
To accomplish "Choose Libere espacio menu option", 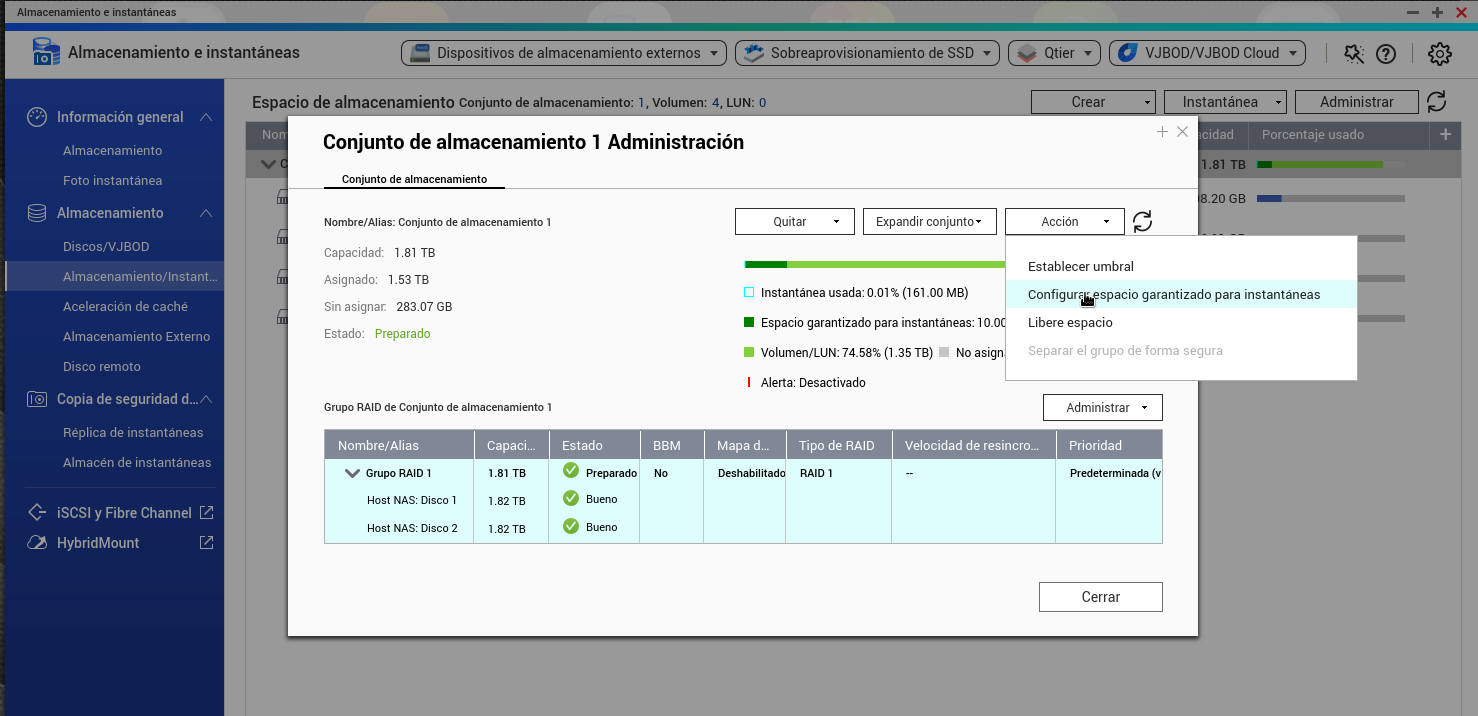I will coord(1070,323).
